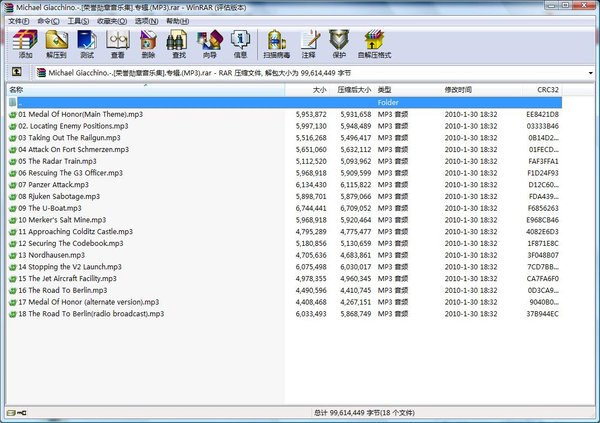Screen dimensions: 600x423
Task: Click the status bar total 99,614,449 text
Action: click(364, 413)
